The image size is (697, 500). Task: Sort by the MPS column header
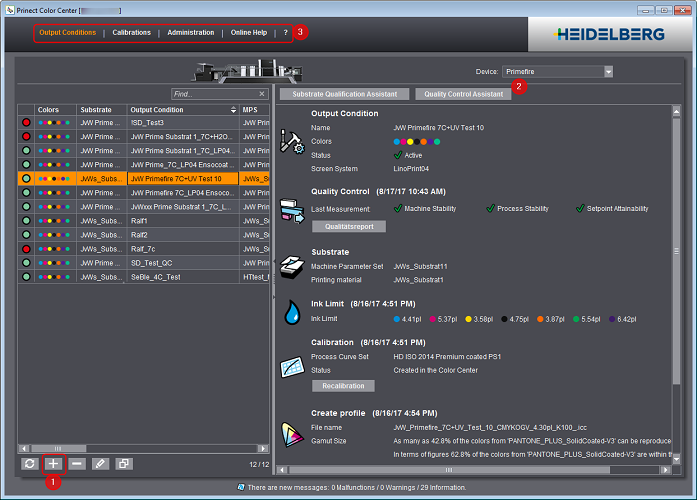click(x=254, y=110)
